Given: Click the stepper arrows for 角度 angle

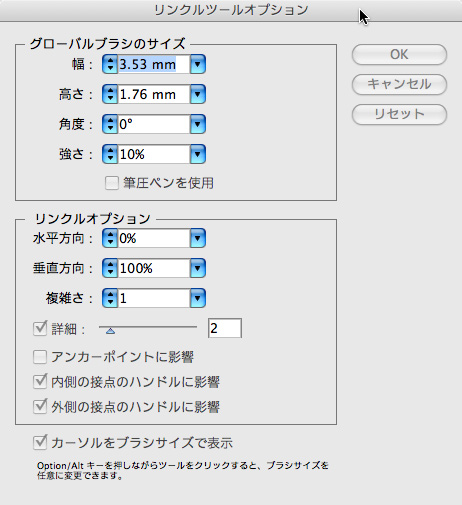Looking at the screenshot, I should (110, 124).
